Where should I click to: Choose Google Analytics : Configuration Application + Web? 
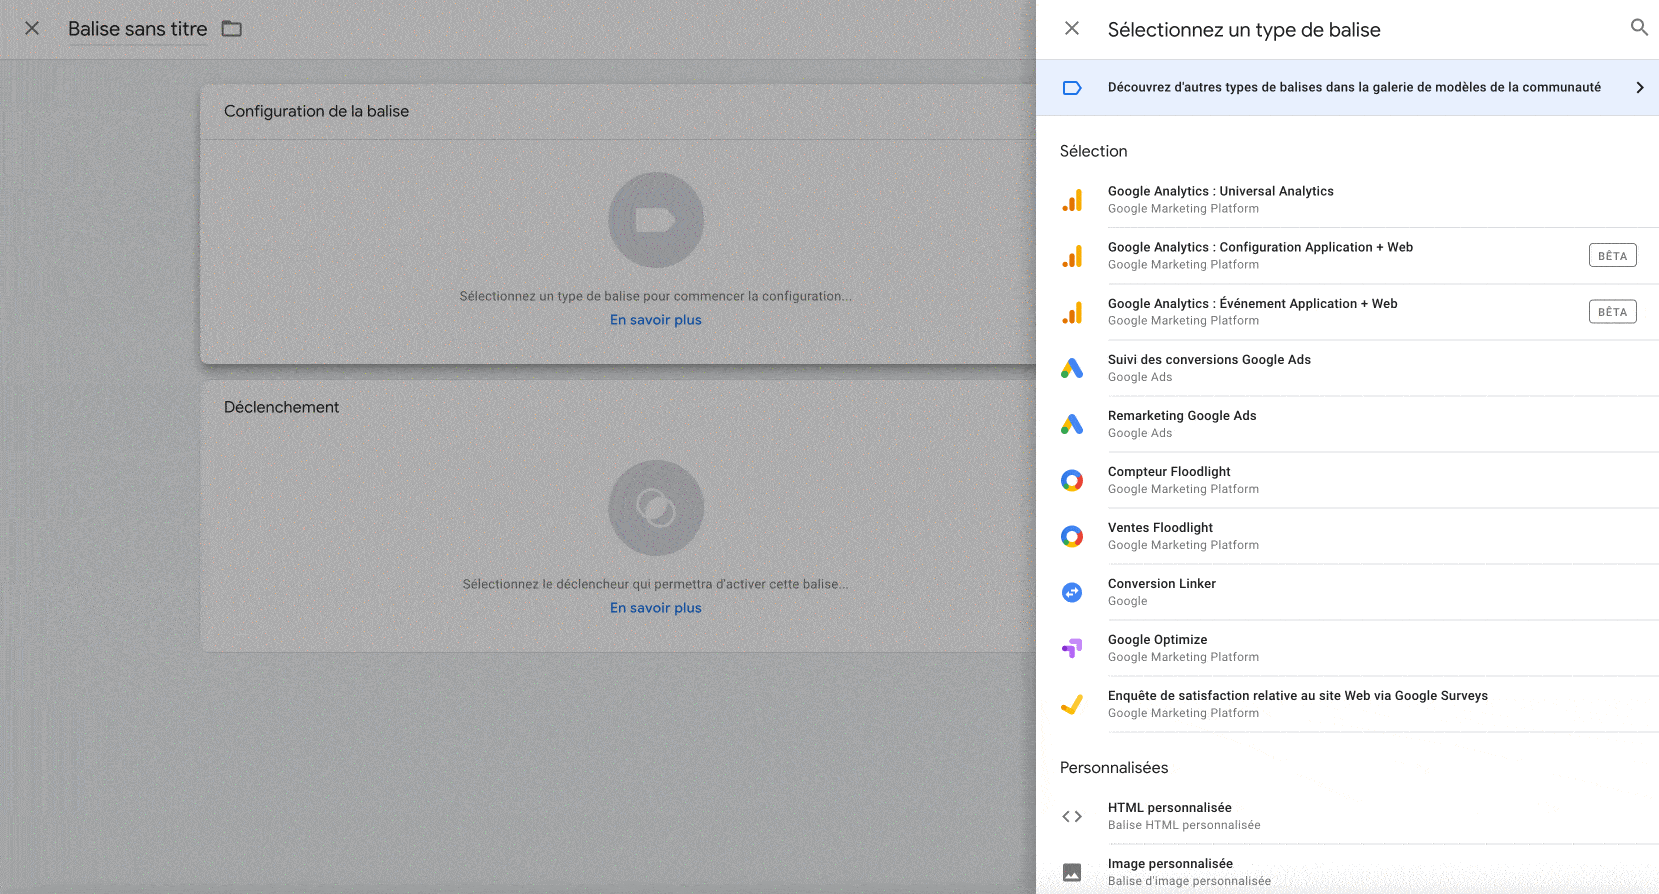click(x=1347, y=256)
